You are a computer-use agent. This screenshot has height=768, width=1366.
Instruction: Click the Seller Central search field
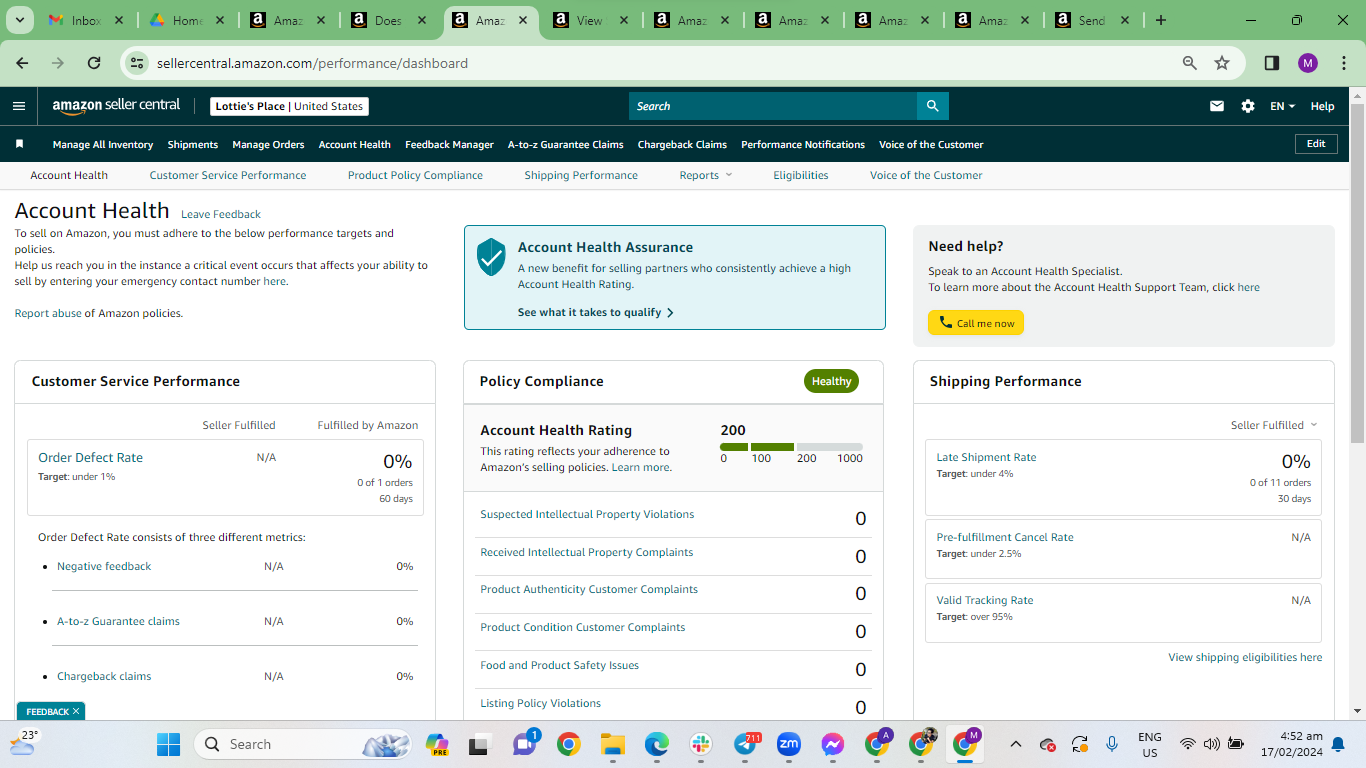tap(773, 106)
